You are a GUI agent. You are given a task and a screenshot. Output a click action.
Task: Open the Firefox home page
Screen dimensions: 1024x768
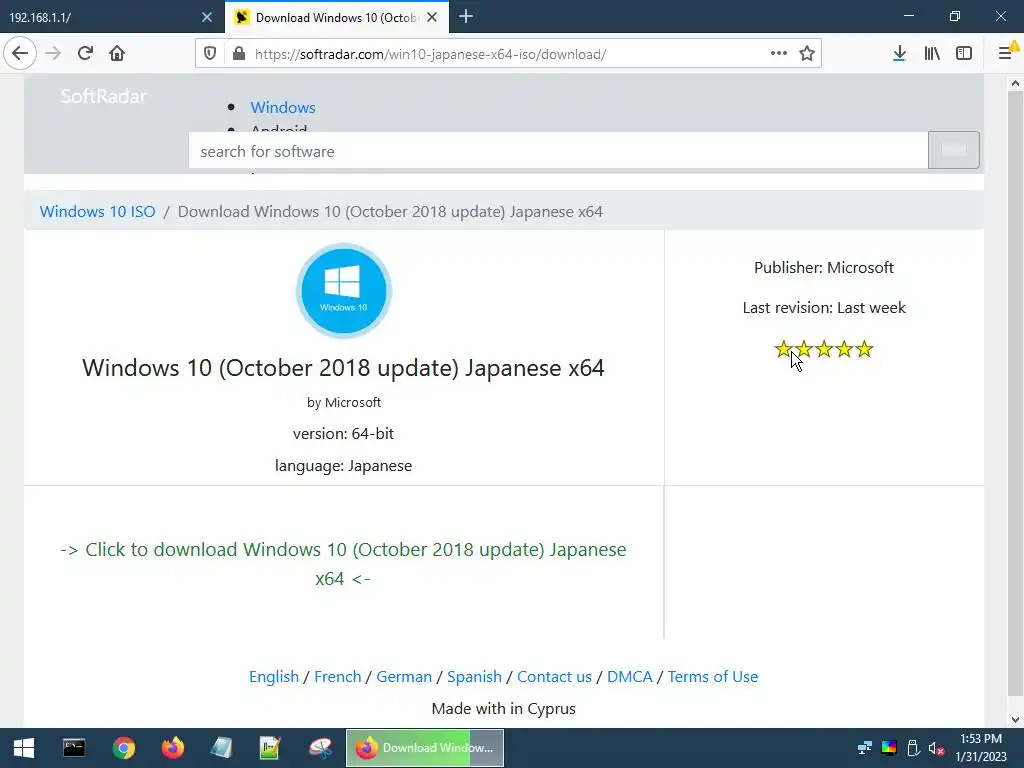click(117, 54)
